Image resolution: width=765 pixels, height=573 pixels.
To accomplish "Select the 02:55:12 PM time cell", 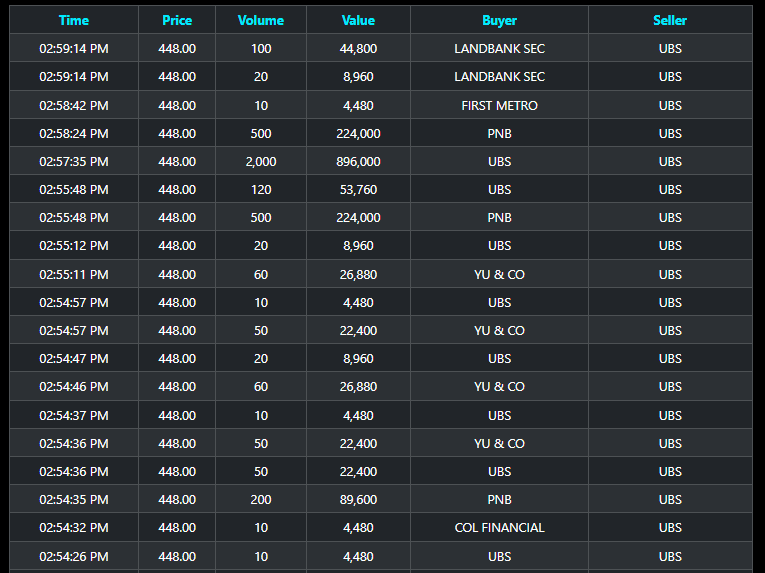I will coord(74,245).
